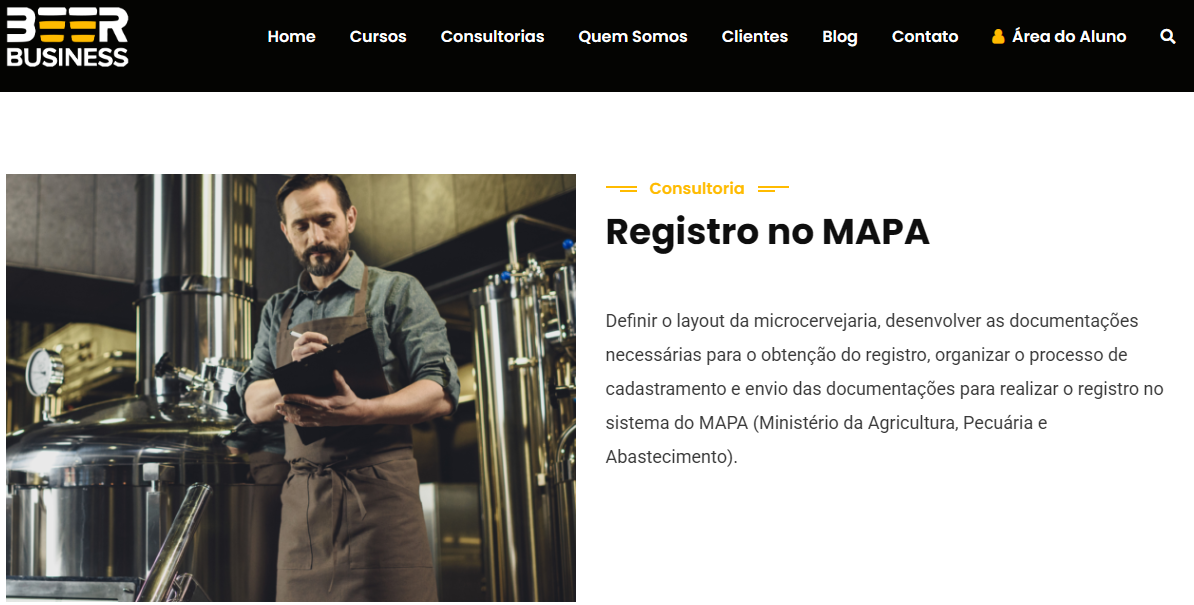Open the Cursos menu item
The width and height of the screenshot is (1194, 605).
tap(378, 37)
